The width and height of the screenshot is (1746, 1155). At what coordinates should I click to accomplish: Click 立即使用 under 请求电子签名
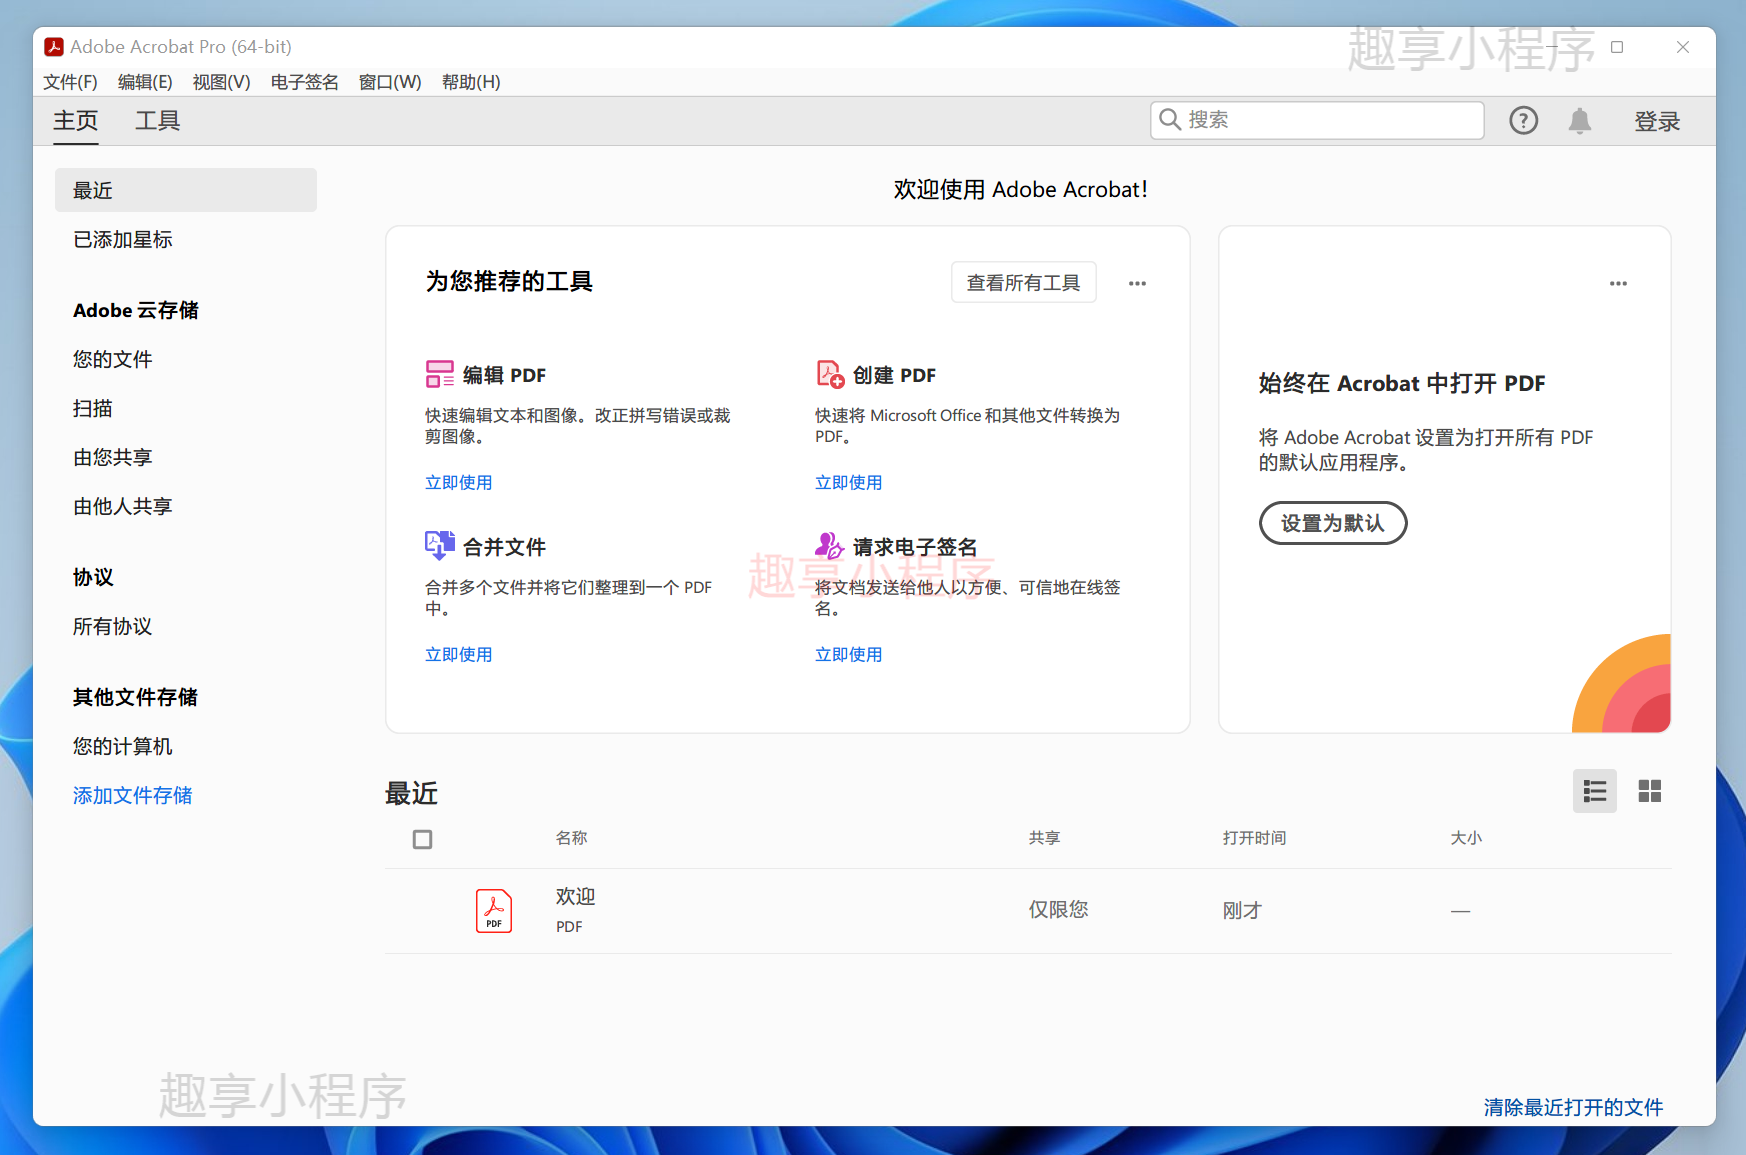pyautogui.click(x=849, y=655)
